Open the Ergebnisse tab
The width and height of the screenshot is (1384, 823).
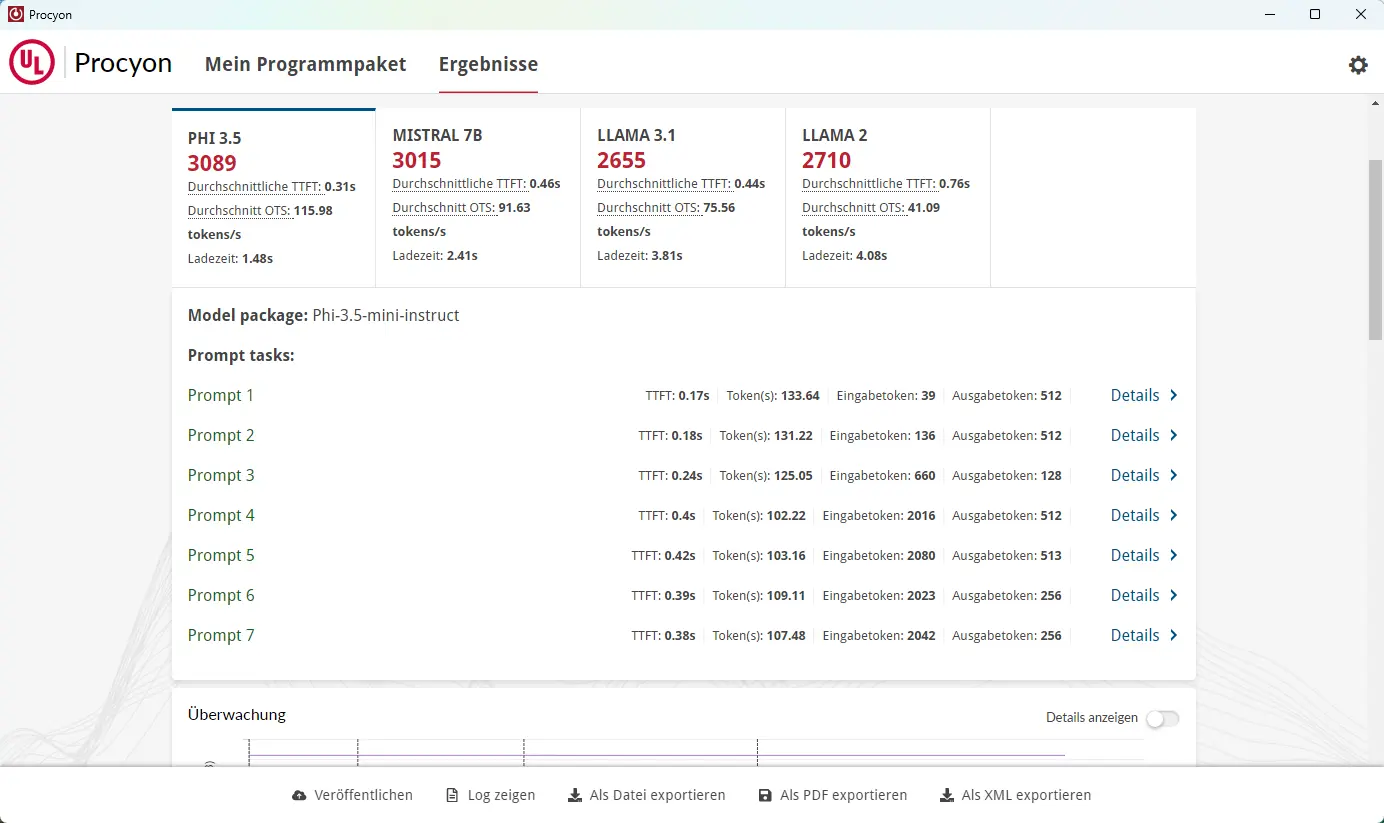(488, 64)
